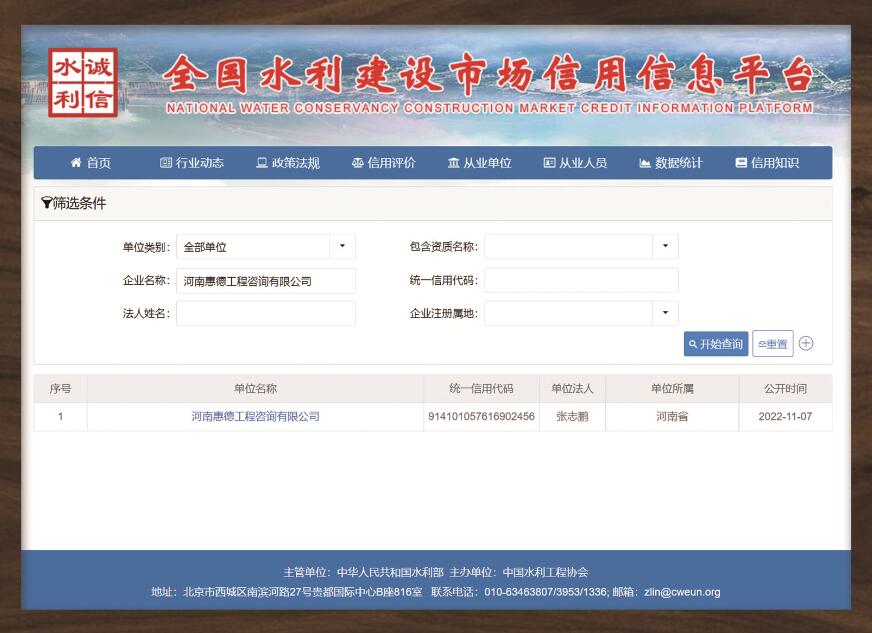Click the 开始查询 search button
The image size is (872, 633).
(716, 344)
